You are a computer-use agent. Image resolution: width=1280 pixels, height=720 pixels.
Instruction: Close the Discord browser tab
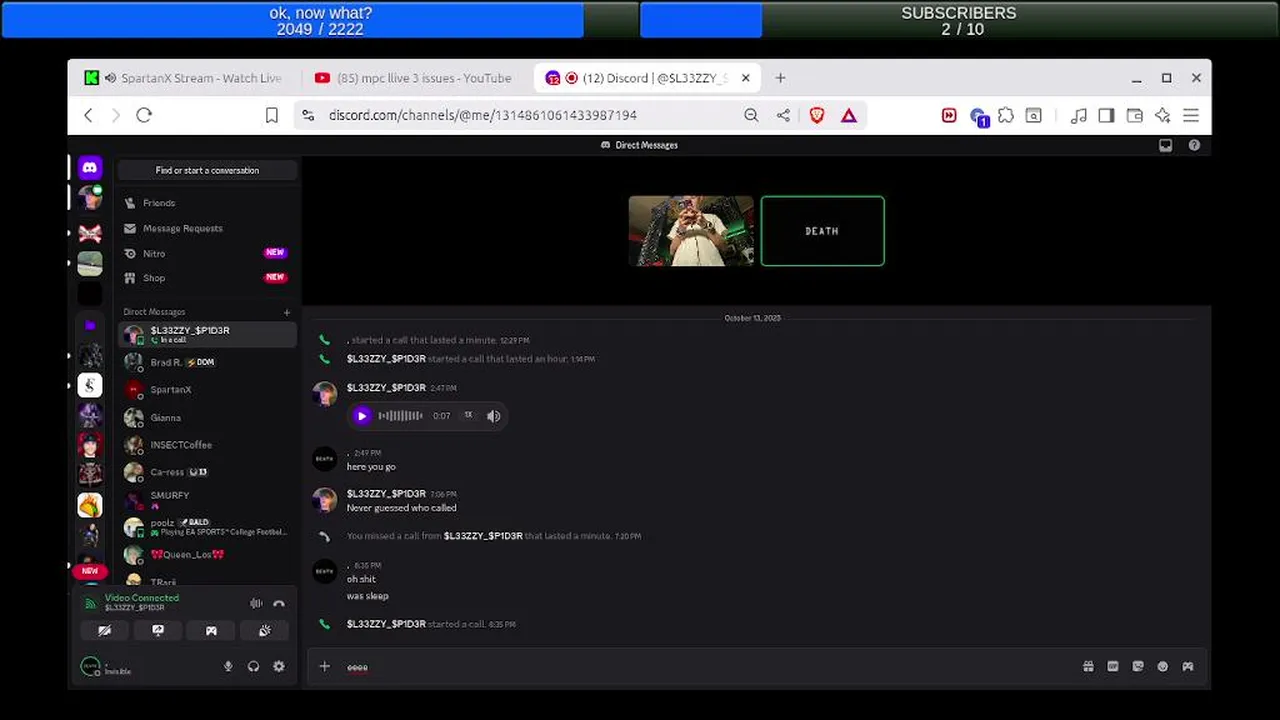tap(745, 78)
